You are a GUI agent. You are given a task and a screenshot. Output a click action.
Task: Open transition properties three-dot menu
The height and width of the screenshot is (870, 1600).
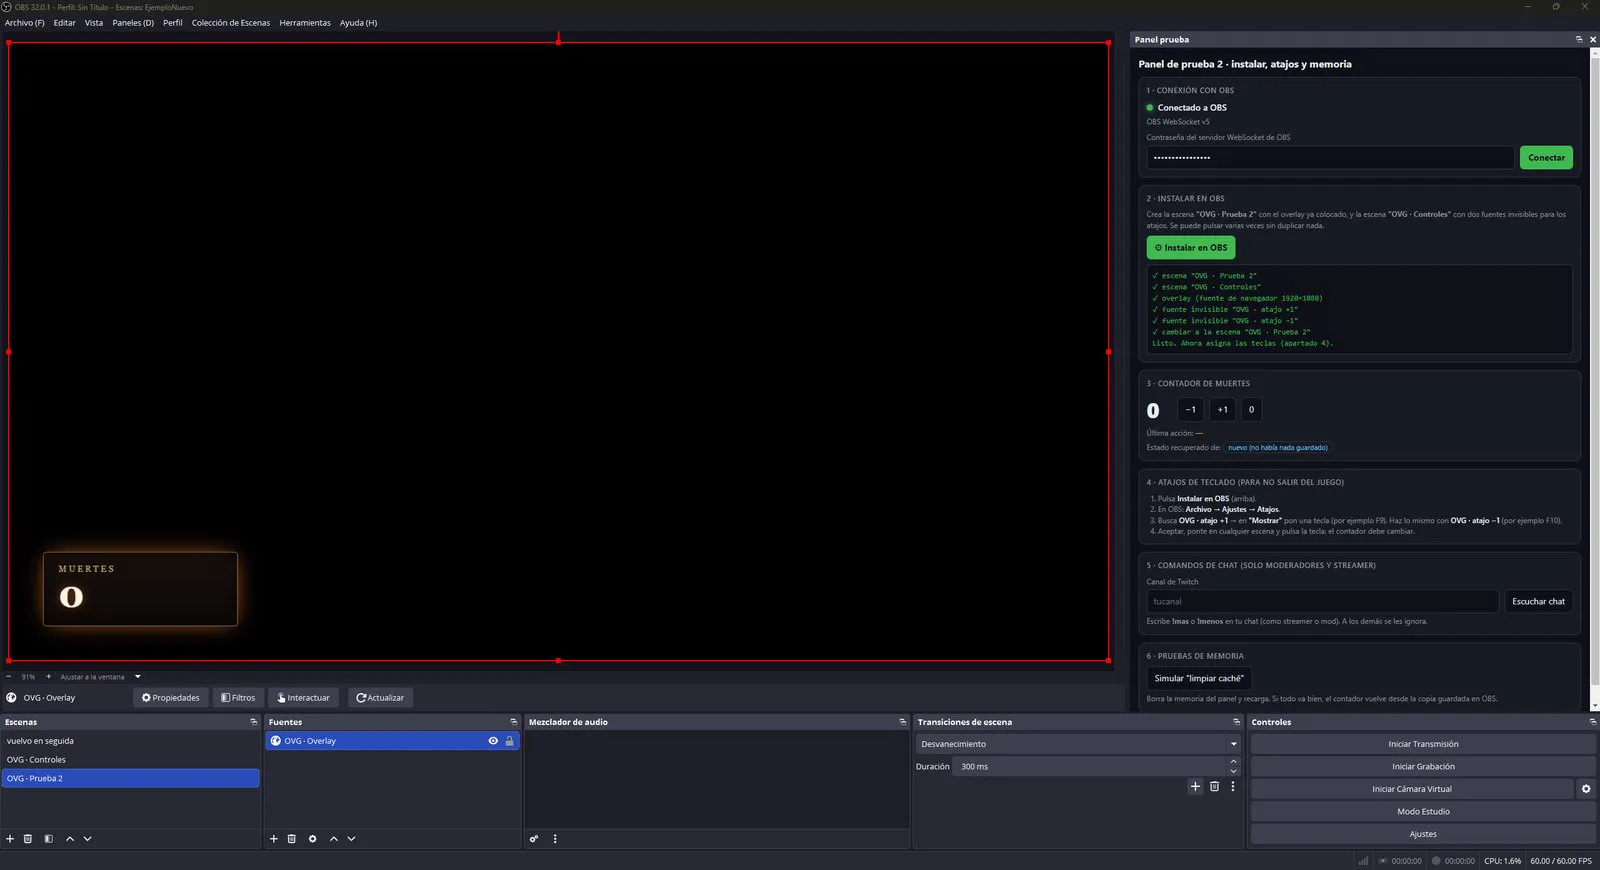pyautogui.click(x=1233, y=787)
